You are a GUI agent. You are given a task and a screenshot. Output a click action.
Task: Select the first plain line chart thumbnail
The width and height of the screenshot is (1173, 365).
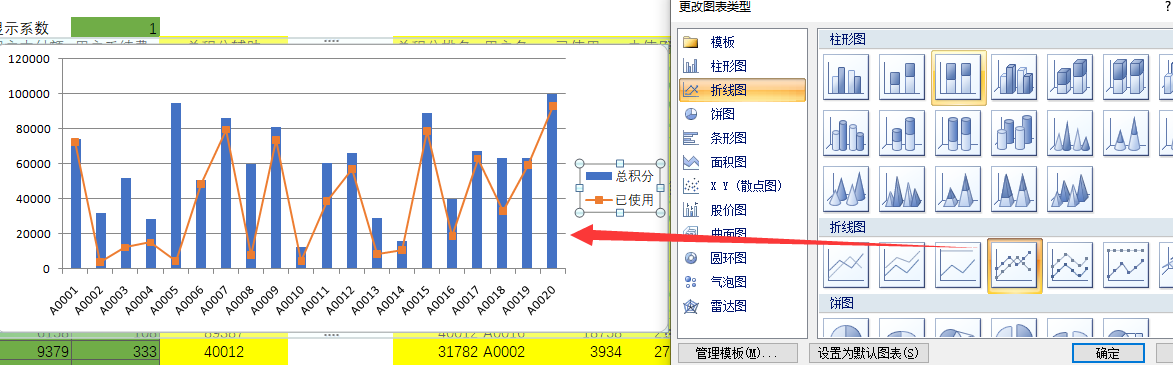(846, 266)
